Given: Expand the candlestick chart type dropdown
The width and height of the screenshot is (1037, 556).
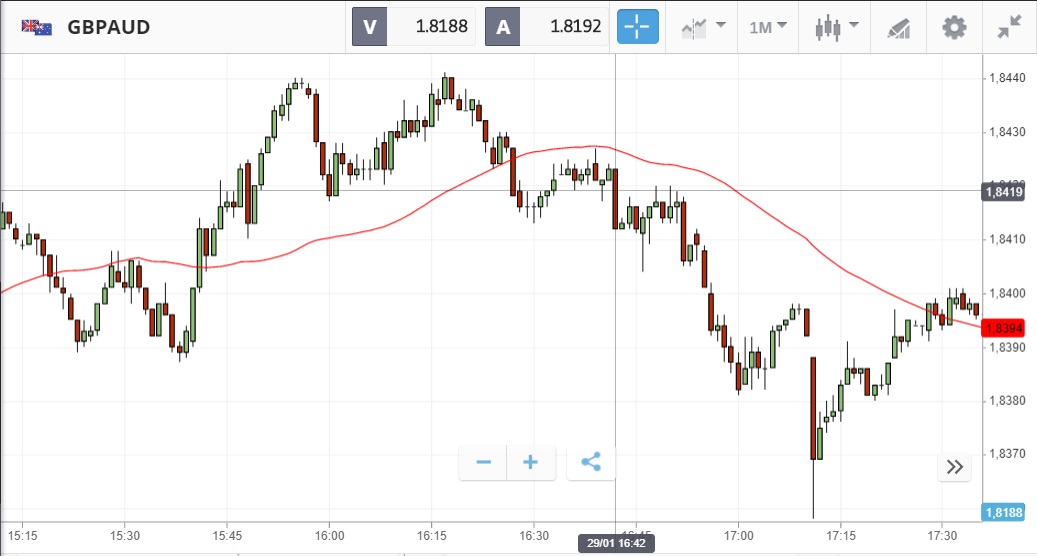Looking at the screenshot, I should point(837,27).
